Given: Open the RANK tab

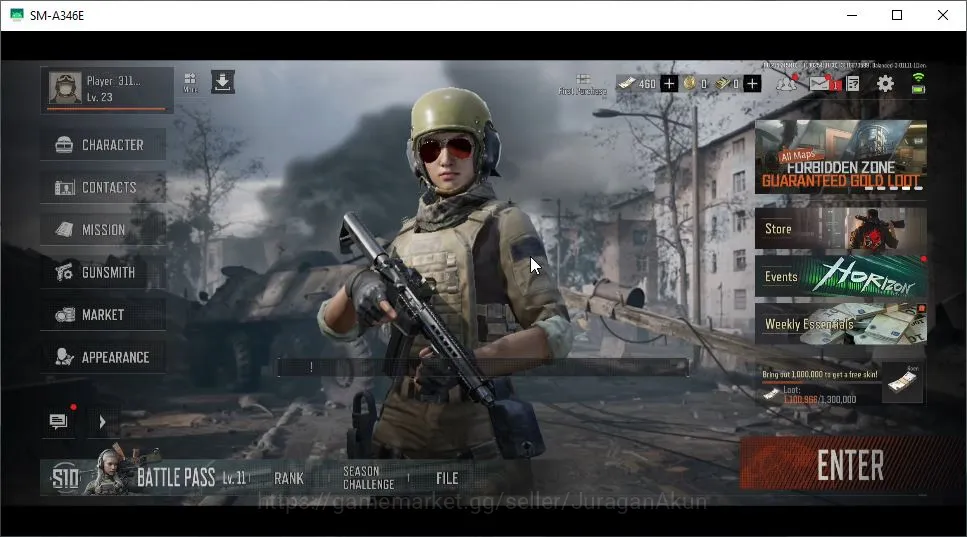Looking at the screenshot, I should pyautogui.click(x=289, y=478).
